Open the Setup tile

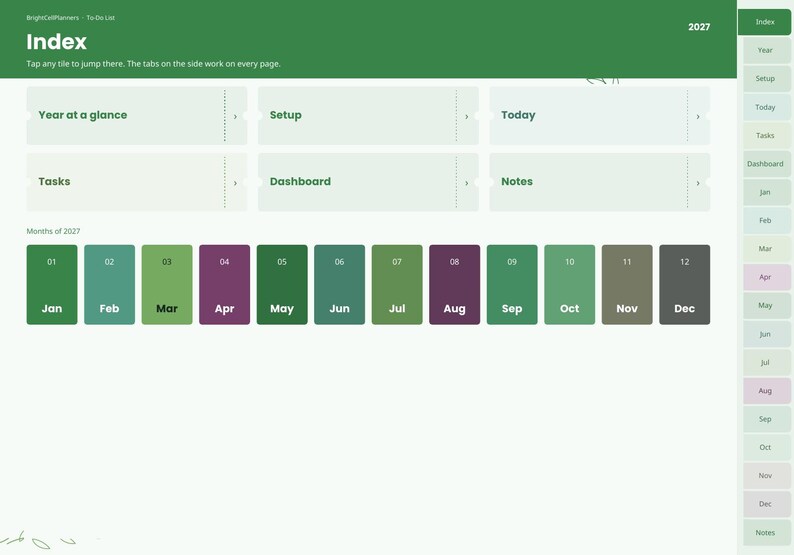[368, 115]
